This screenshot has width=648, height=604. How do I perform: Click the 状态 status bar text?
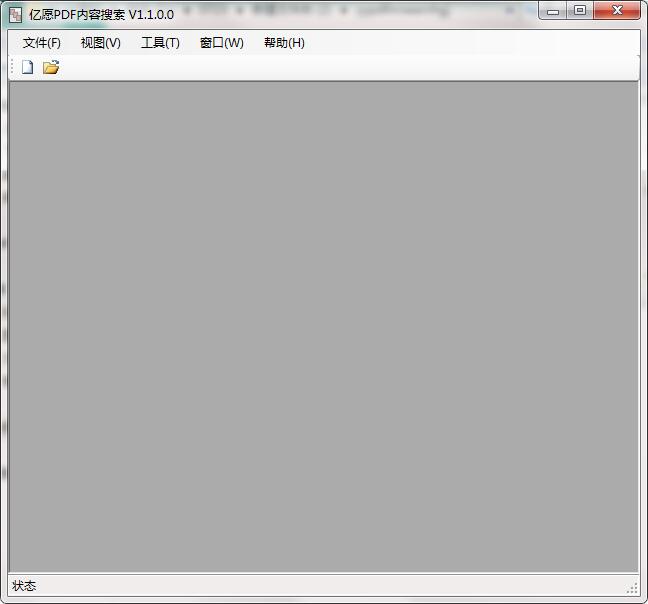24,586
